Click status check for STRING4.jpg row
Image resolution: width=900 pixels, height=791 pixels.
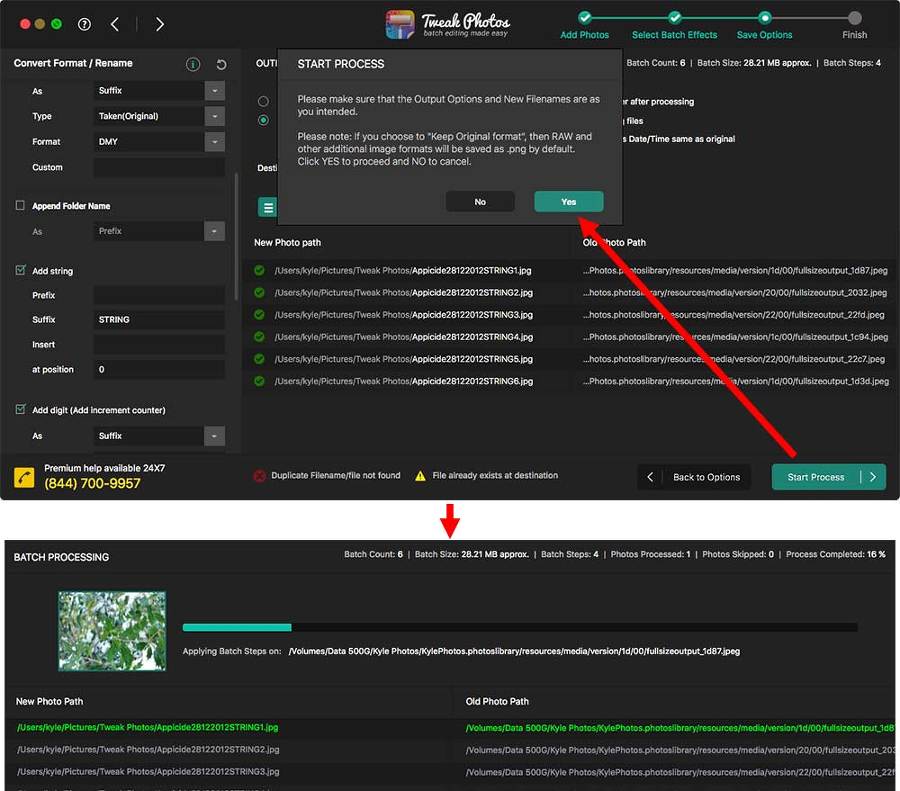[x=259, y=337]
